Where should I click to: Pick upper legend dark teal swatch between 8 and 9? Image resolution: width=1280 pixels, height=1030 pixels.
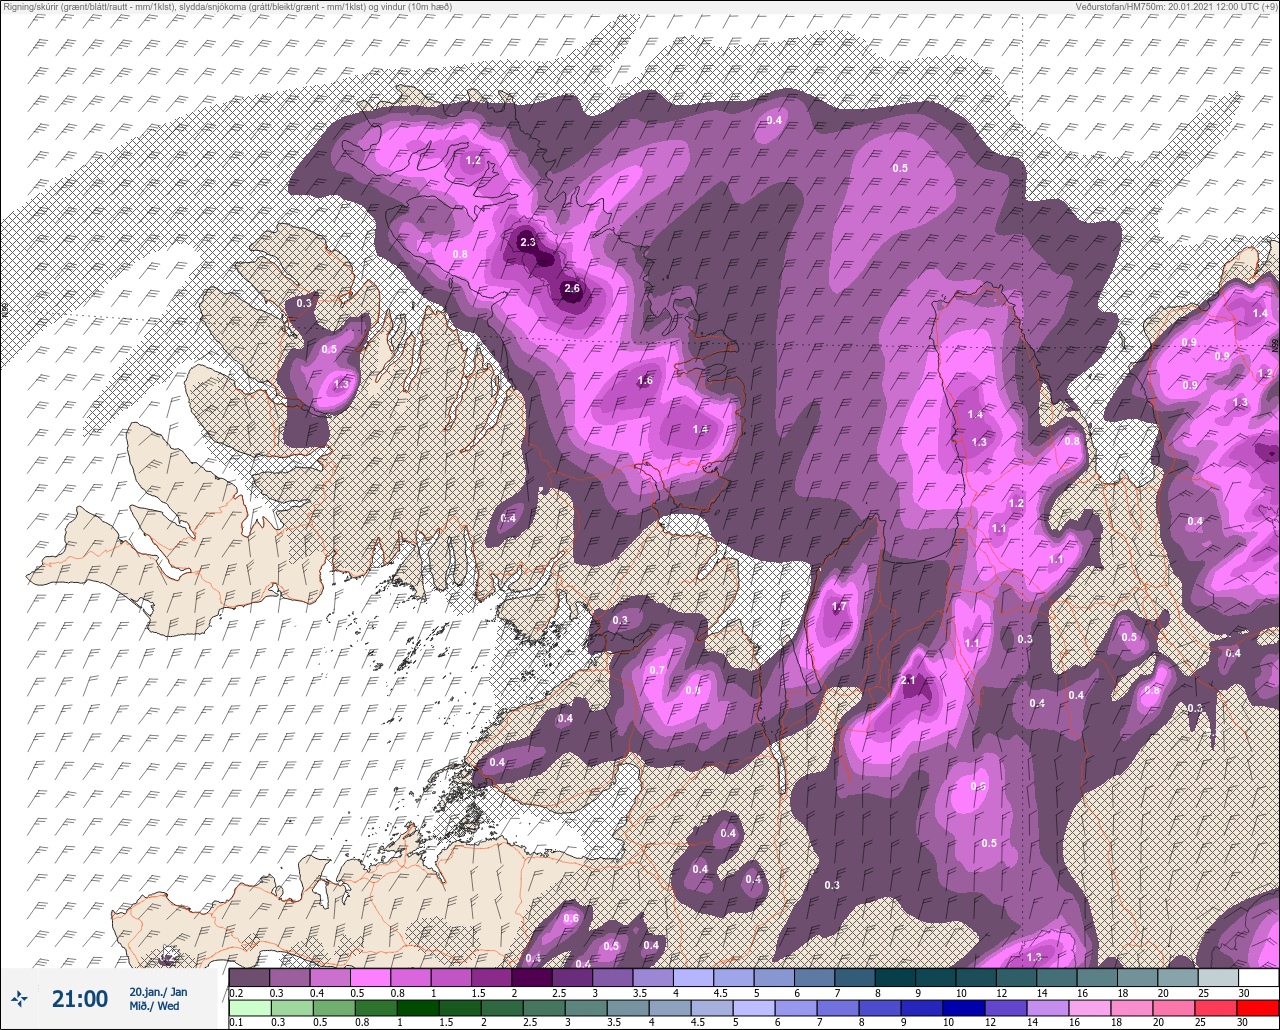pyautogui.click(x=895, y=977)
